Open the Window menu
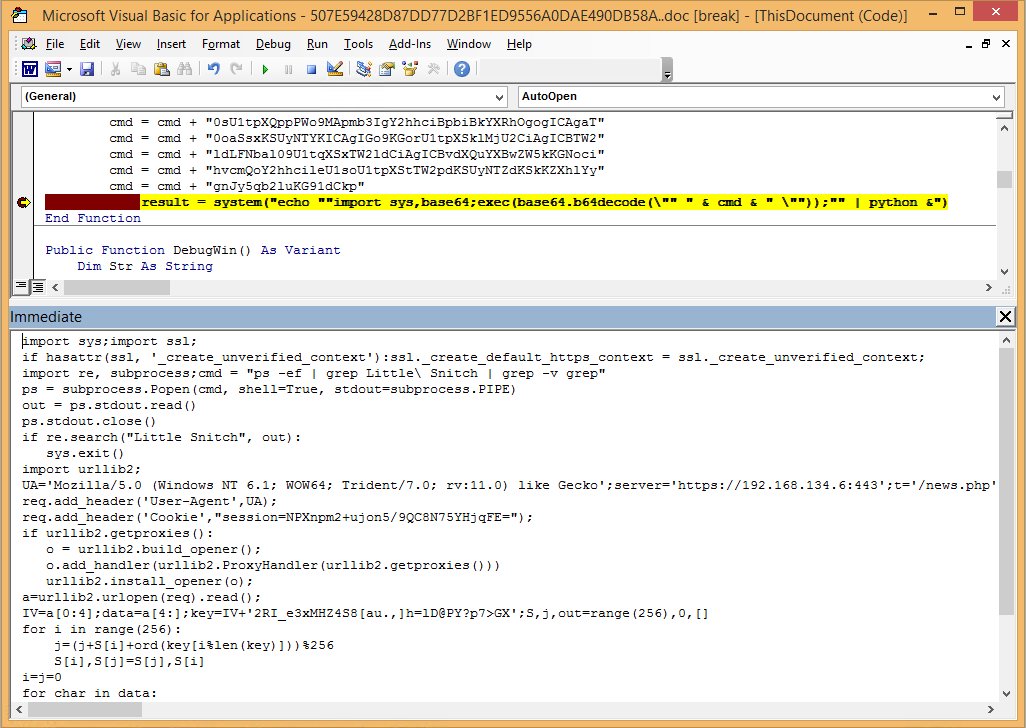 (x=469, y=44)
